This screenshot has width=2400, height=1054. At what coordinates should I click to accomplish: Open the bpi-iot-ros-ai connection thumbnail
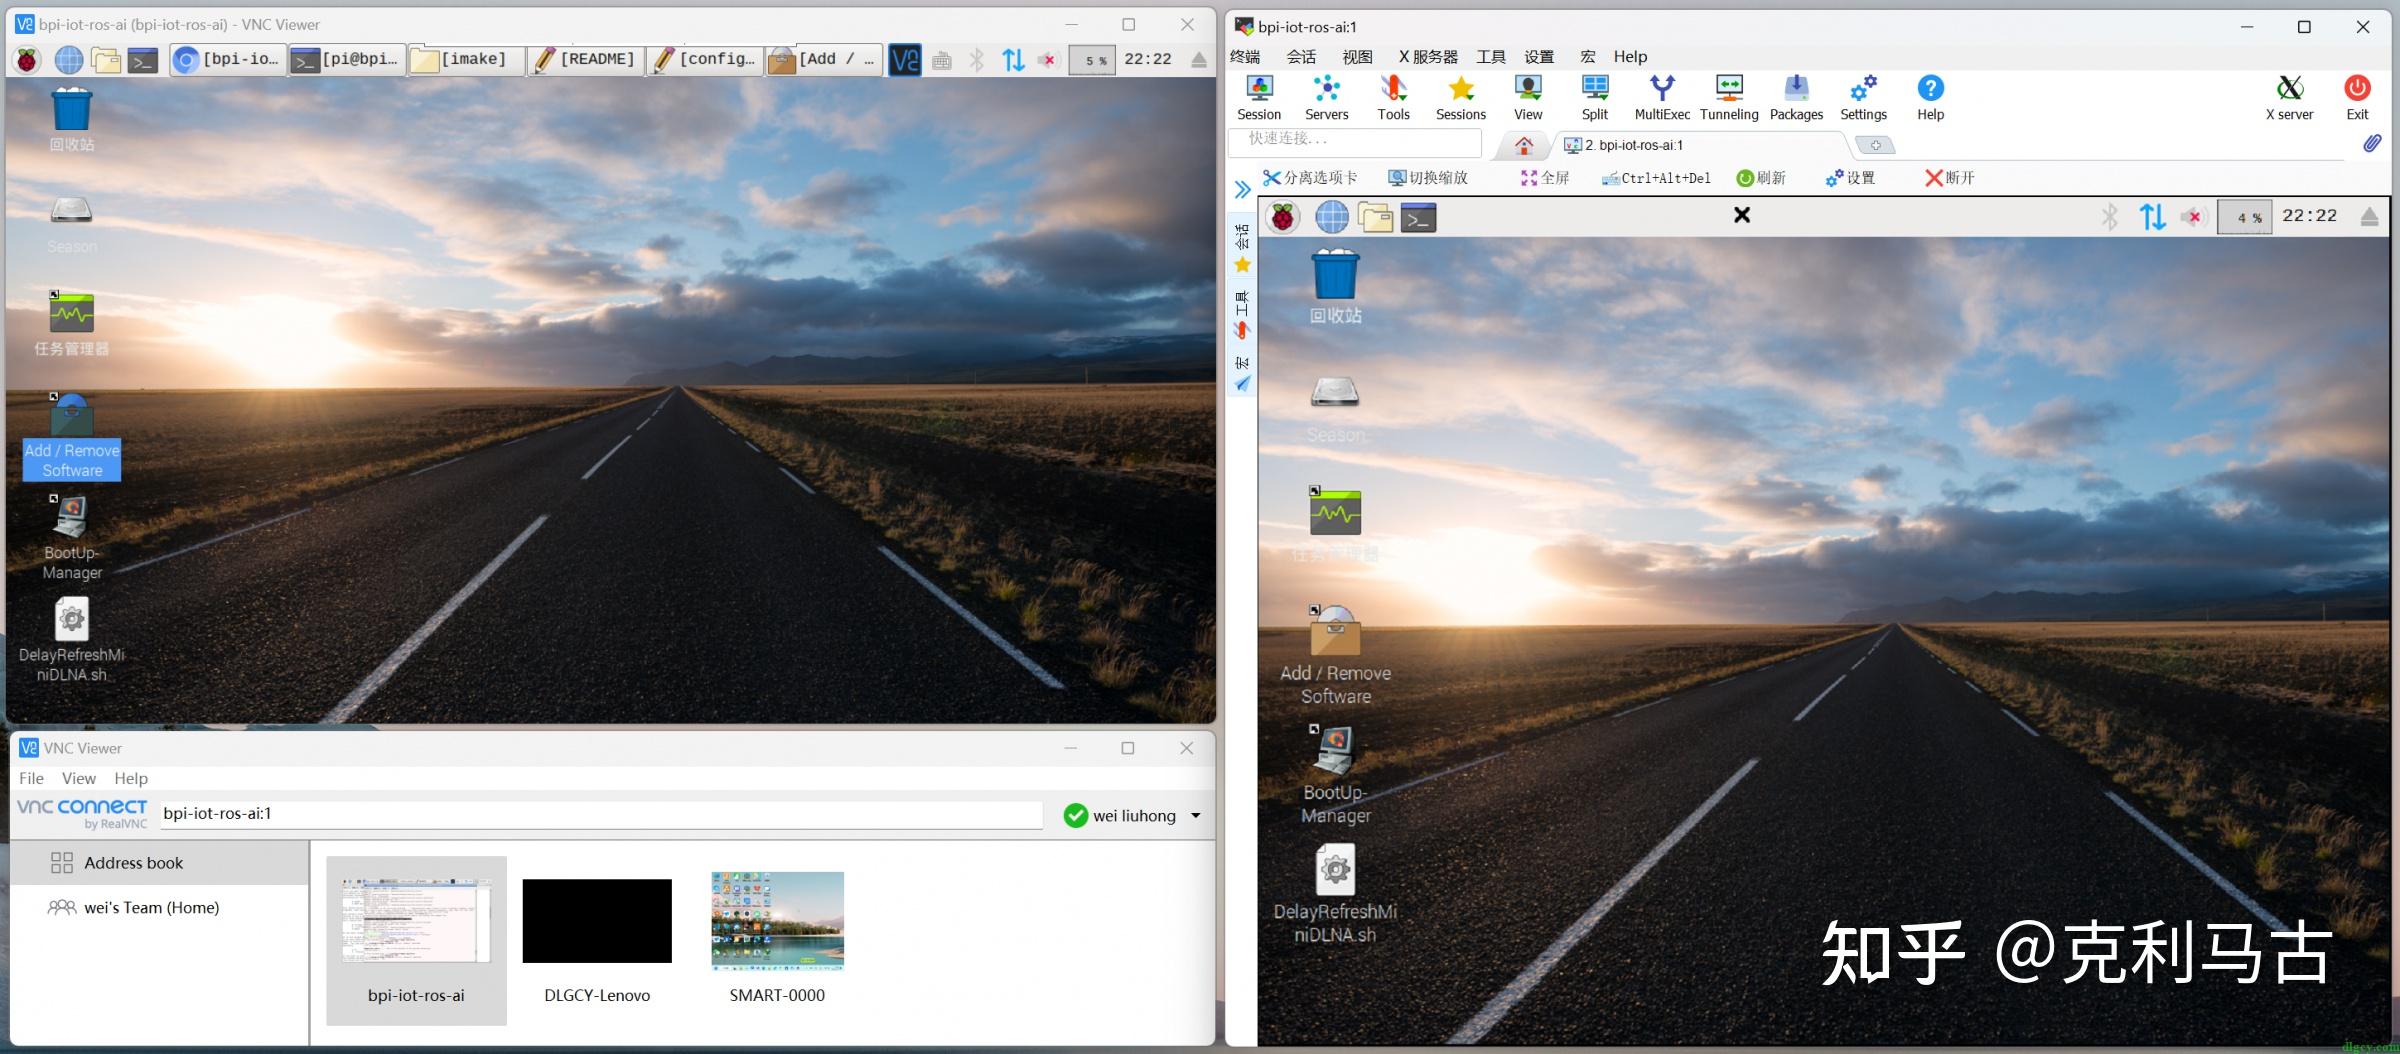pos(416,940)
